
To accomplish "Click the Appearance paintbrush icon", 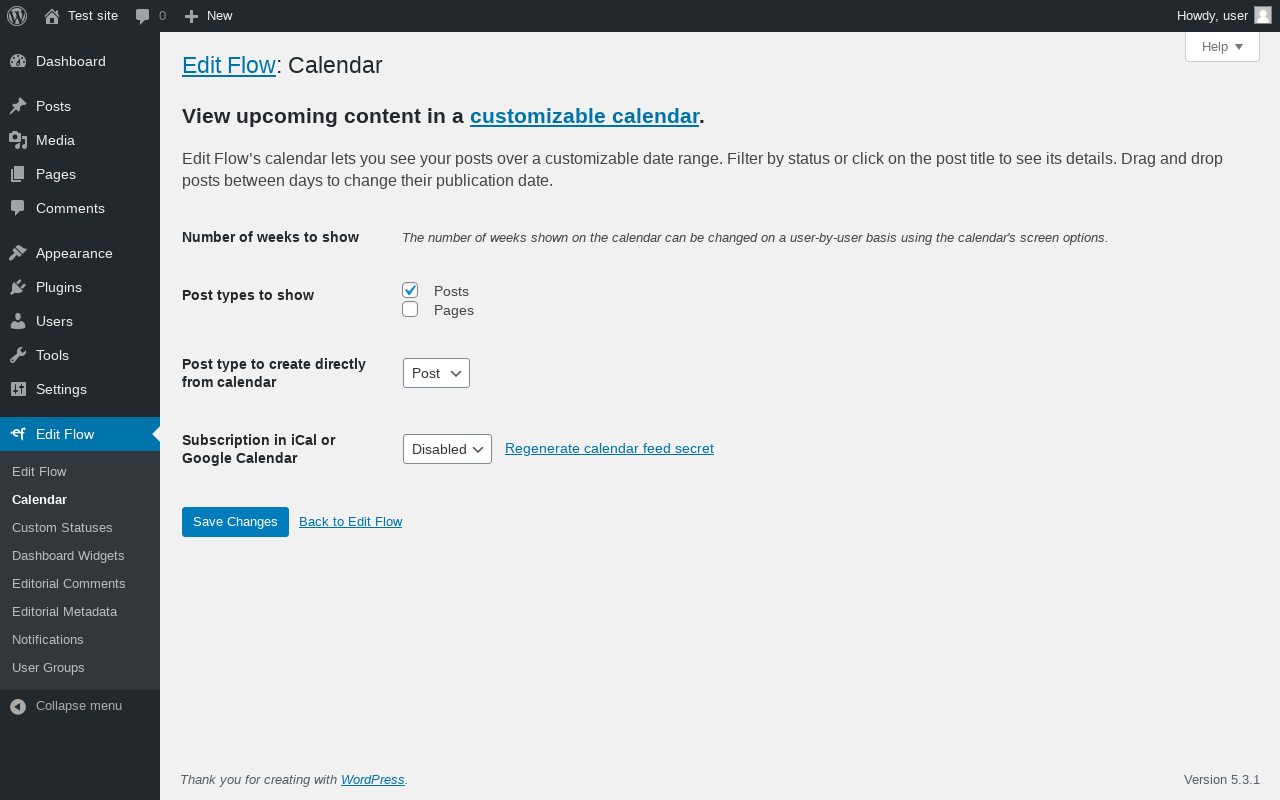I will (18, 253).
